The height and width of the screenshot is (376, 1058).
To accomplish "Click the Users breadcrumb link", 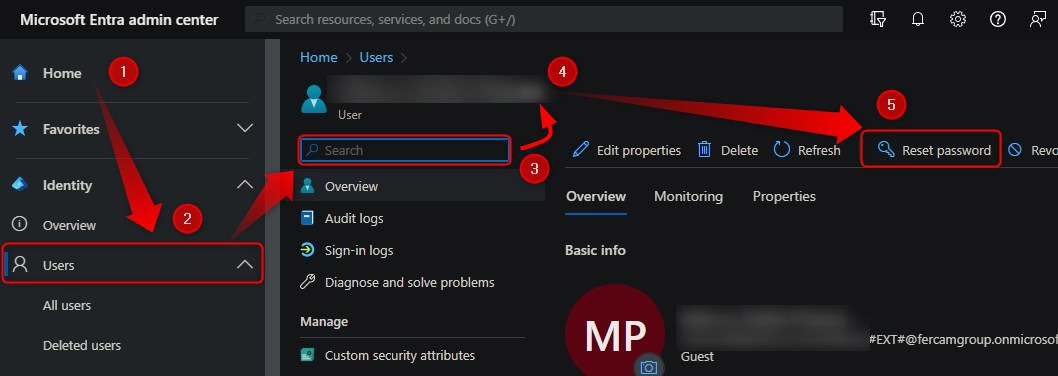I will click(376, 57).
